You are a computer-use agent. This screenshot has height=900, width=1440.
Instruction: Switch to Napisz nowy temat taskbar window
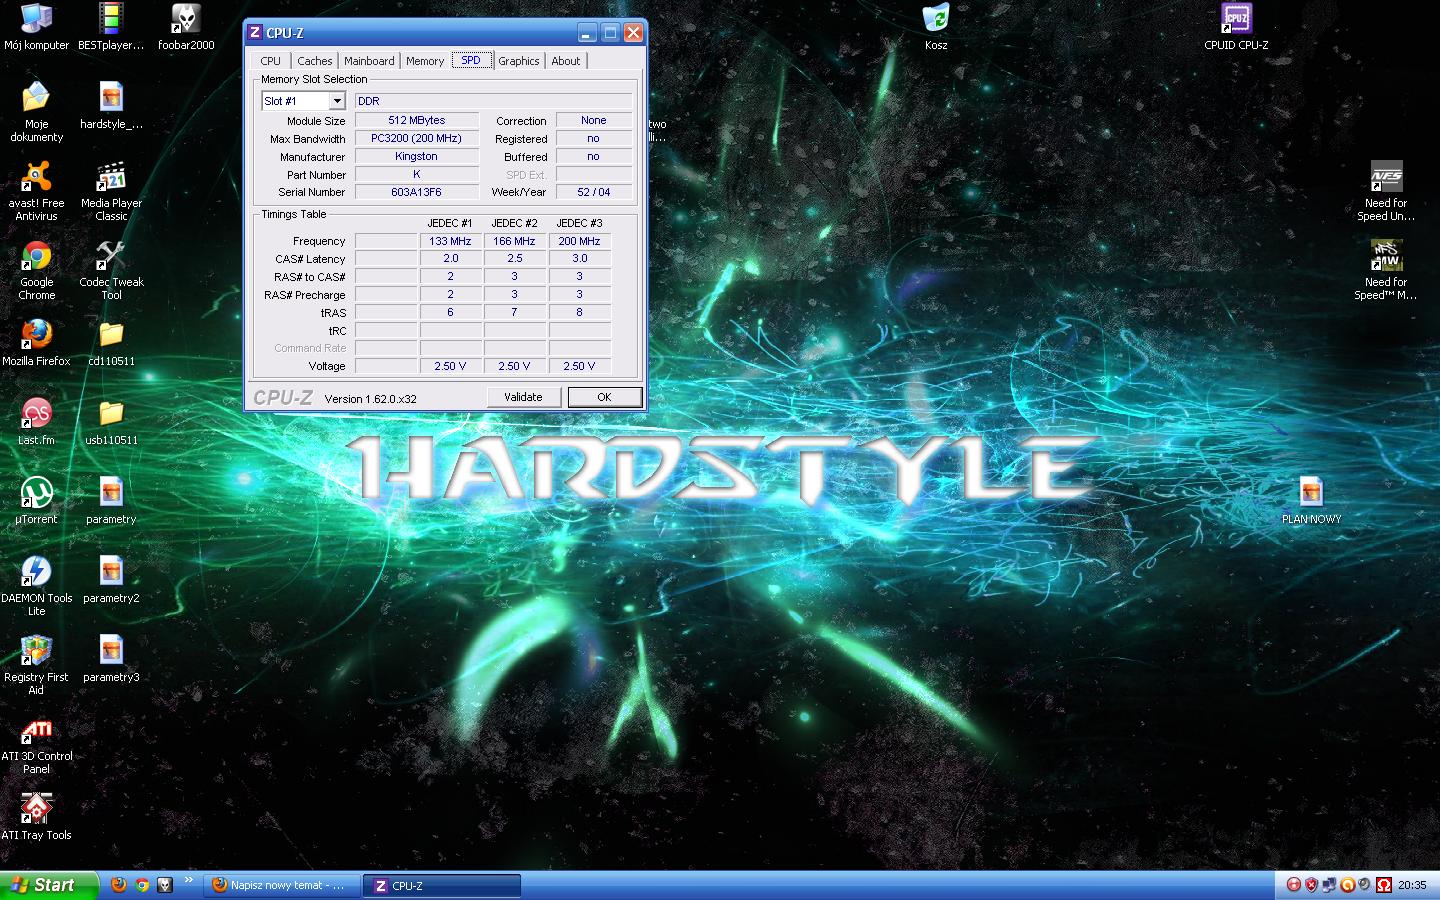pyautogui.click(x=281, y=885)
